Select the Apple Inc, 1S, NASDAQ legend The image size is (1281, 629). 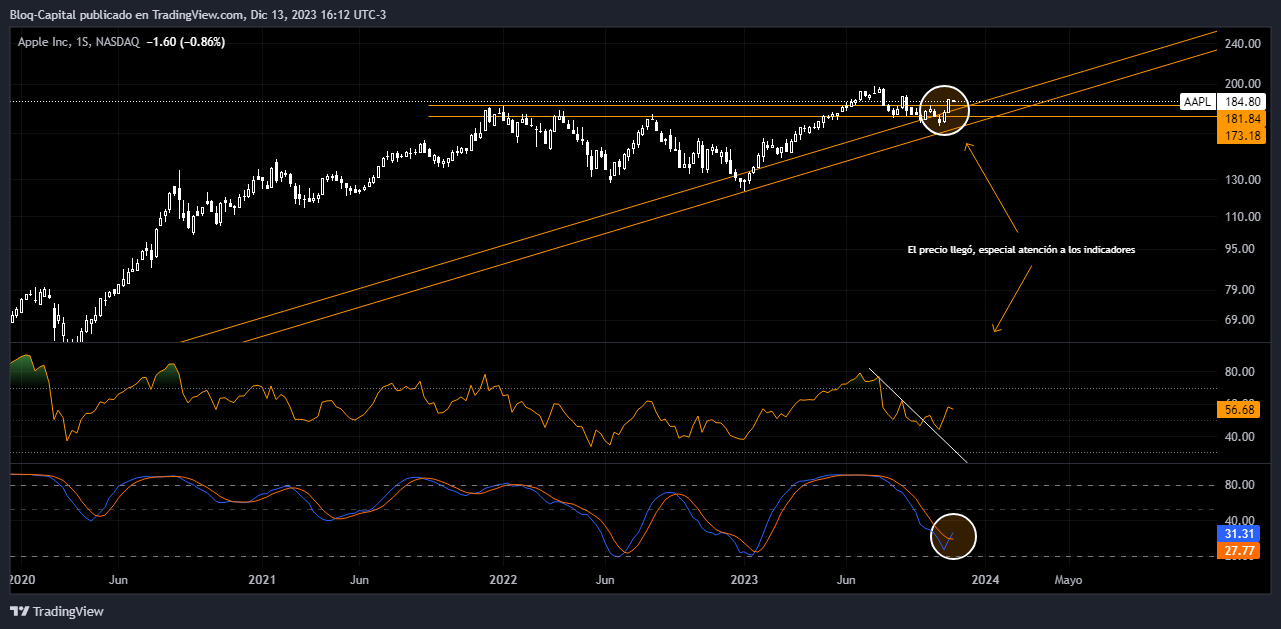point(78,42)
